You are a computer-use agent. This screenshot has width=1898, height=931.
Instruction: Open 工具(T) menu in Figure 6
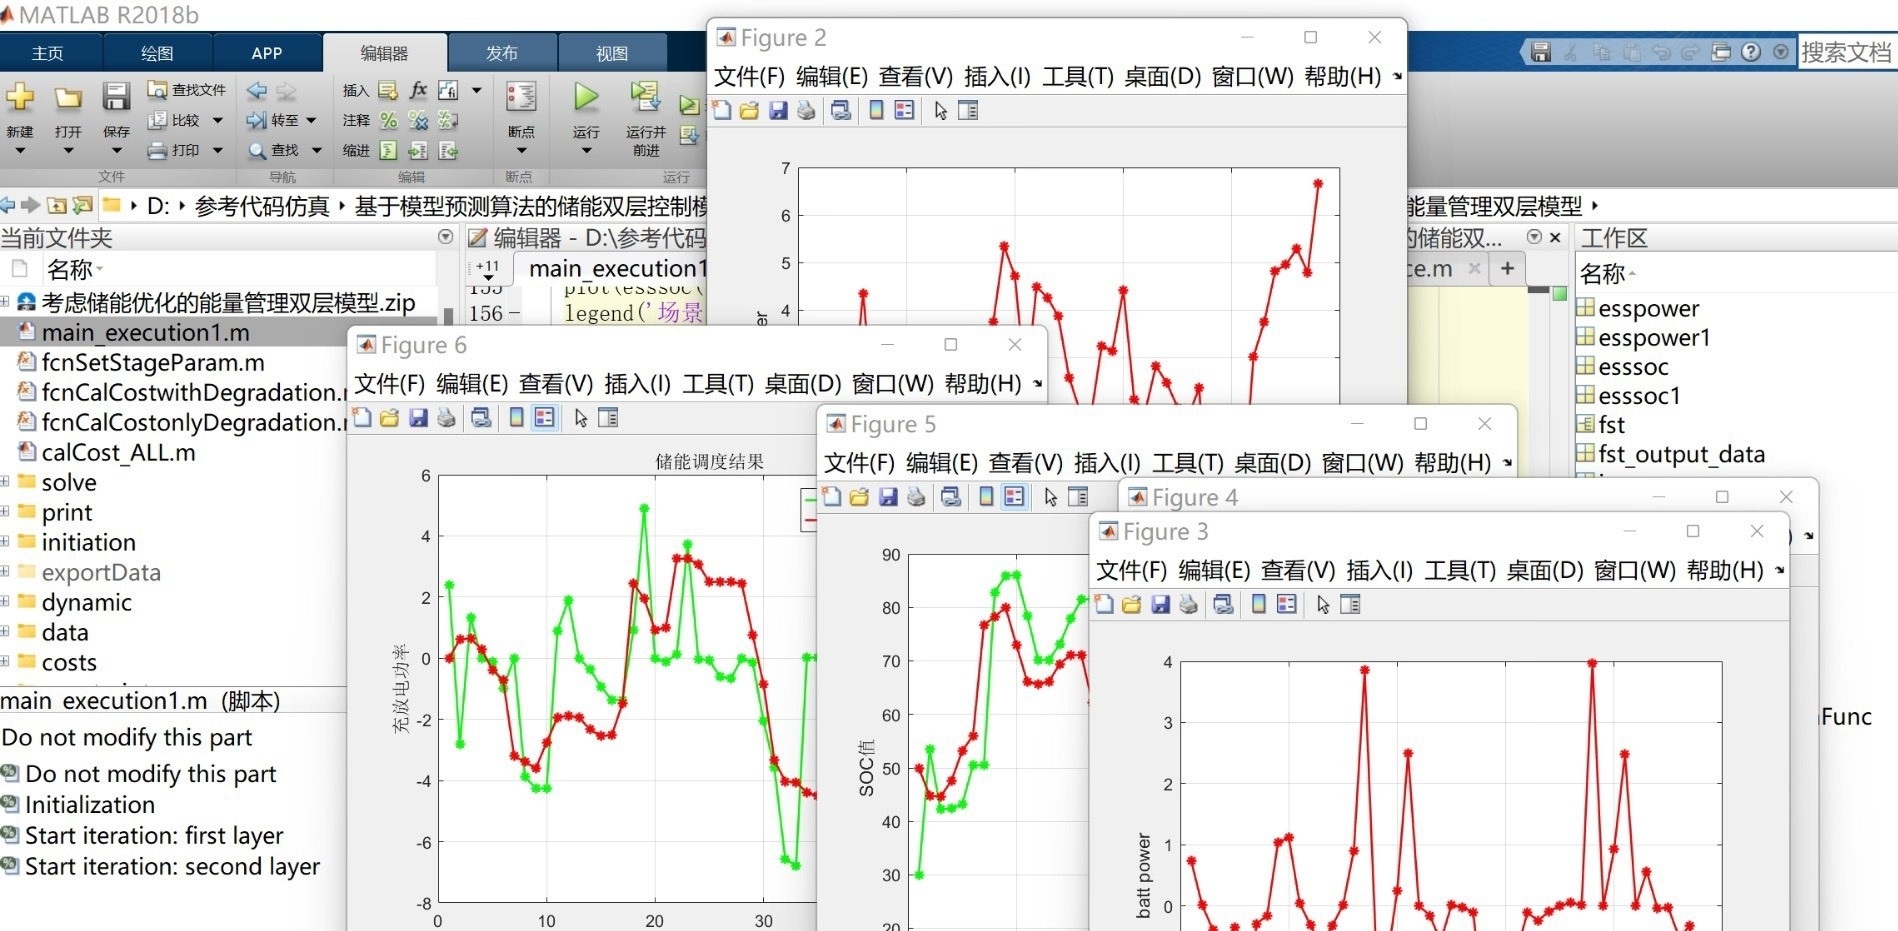pos(718,384)
